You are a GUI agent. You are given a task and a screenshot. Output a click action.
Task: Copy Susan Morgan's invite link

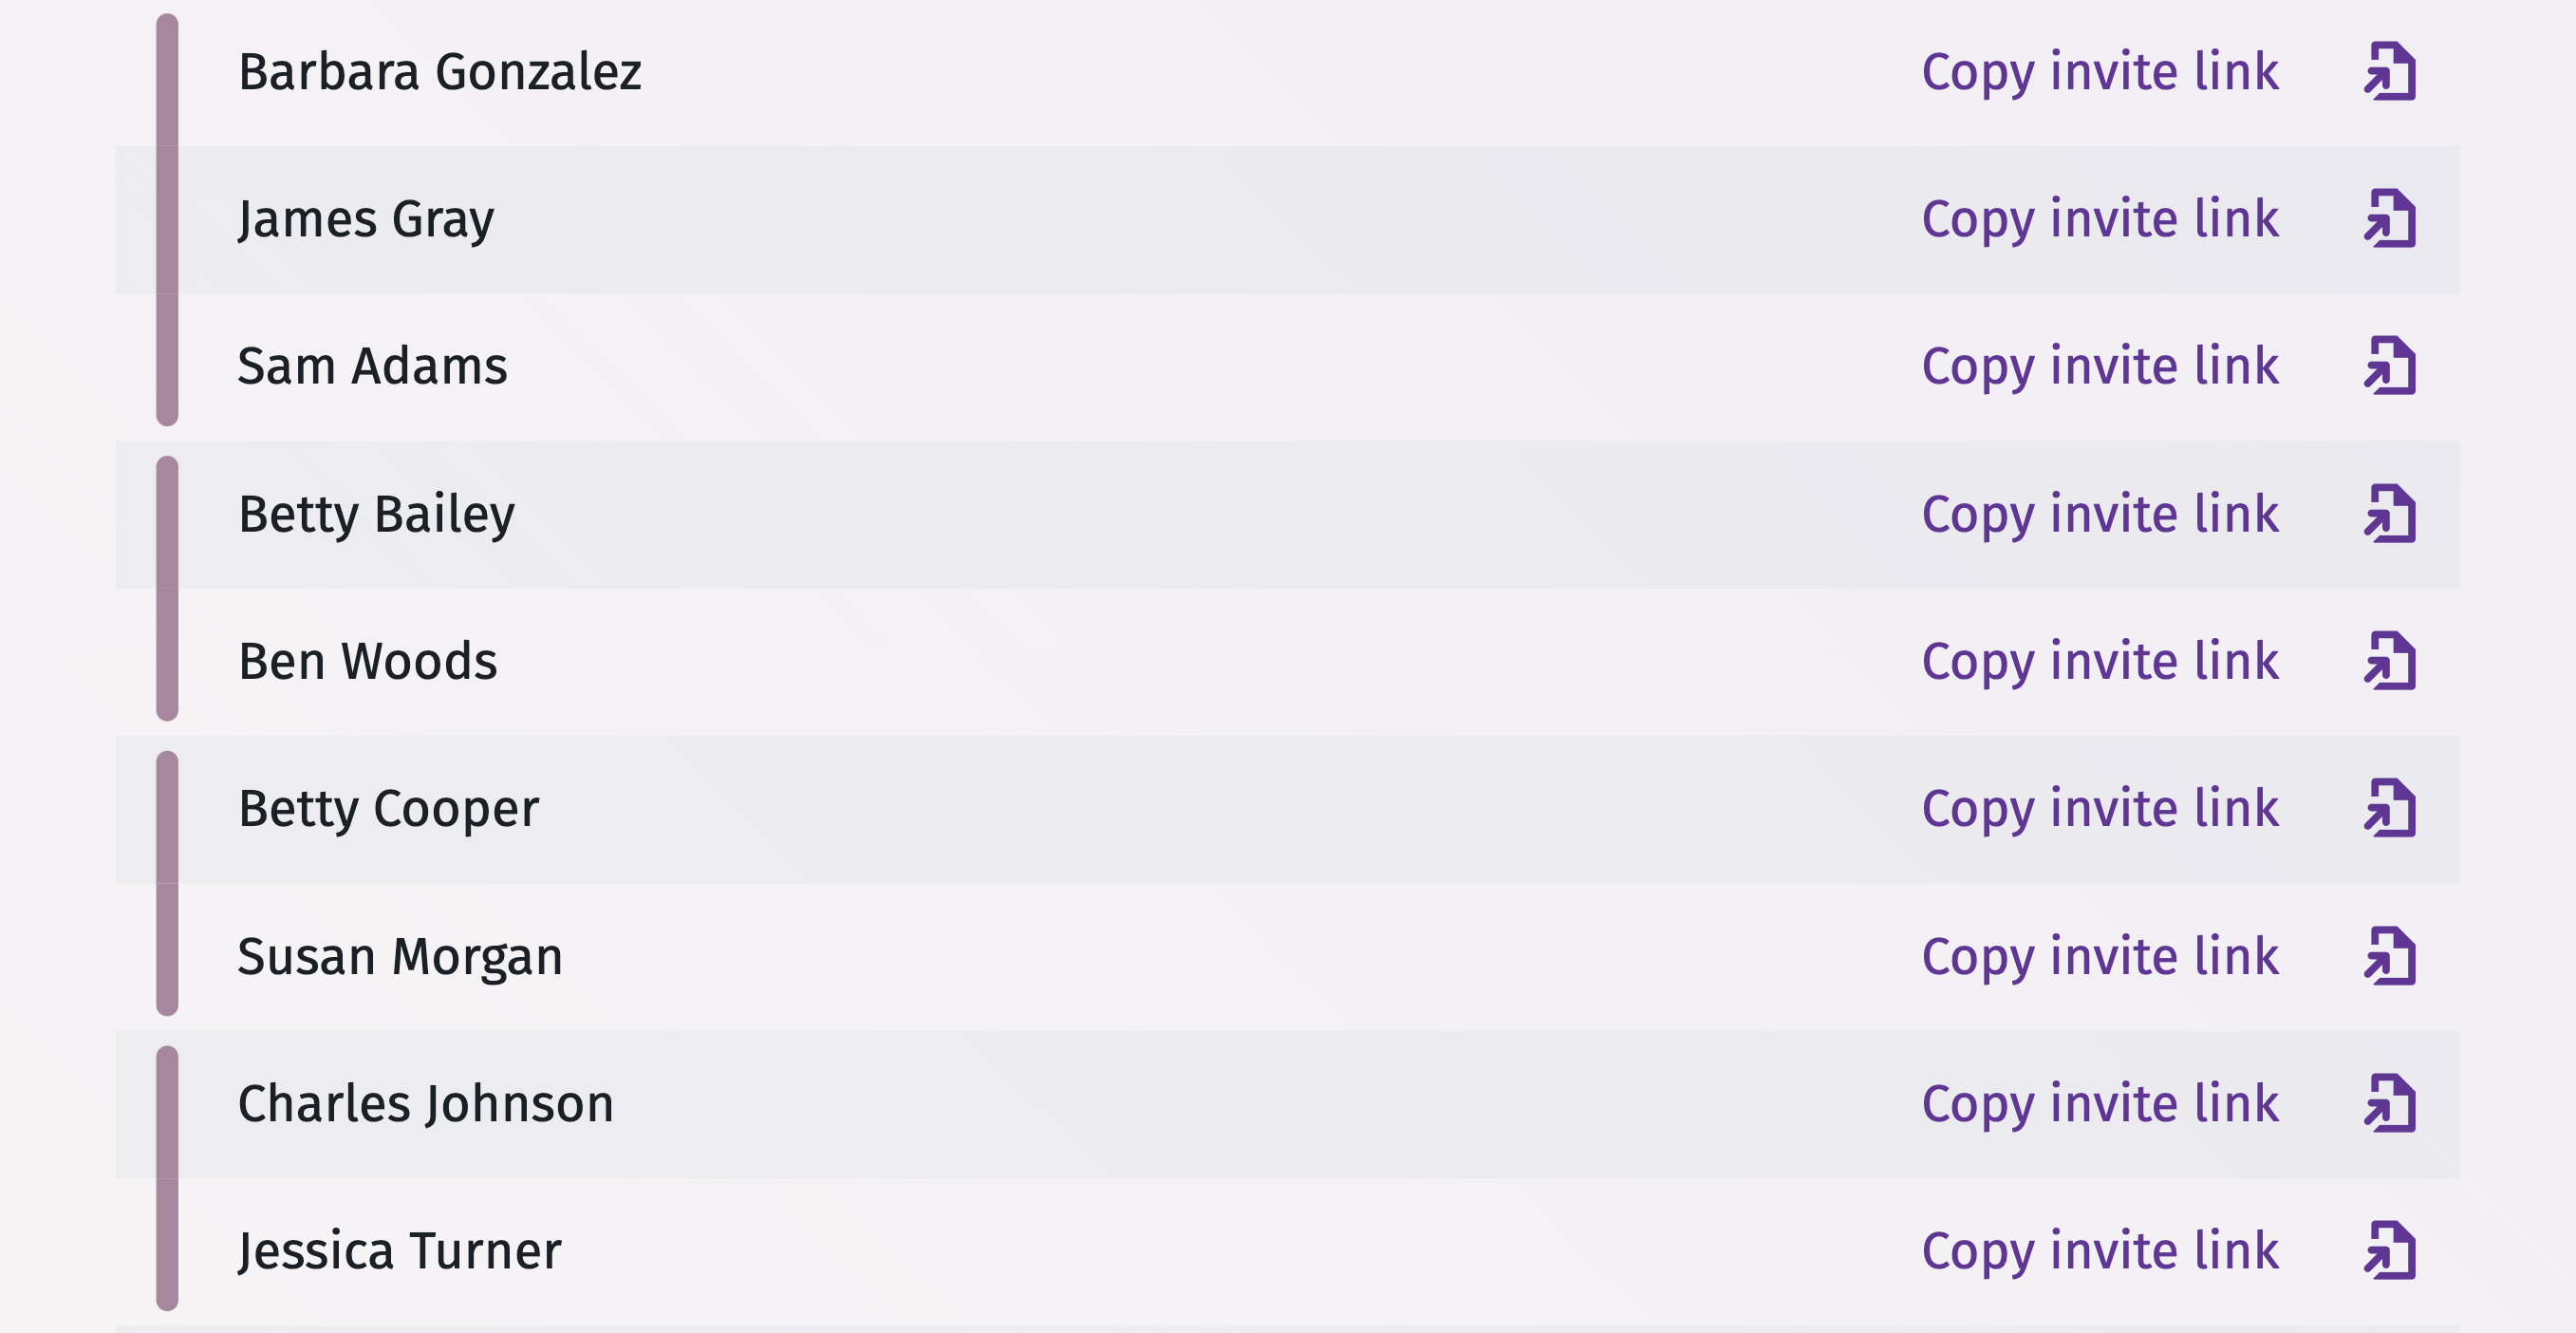pyautogui.click(x=2100, y=956)
